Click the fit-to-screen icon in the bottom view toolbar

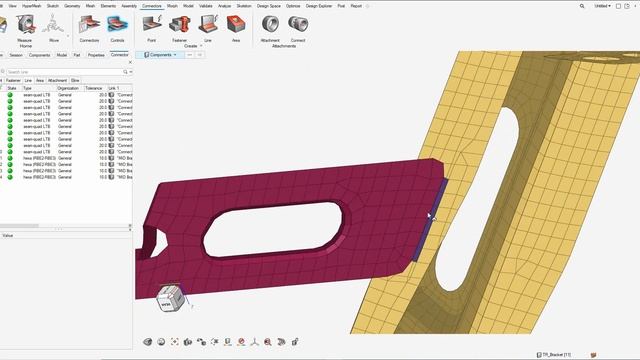tap(175, 342)
